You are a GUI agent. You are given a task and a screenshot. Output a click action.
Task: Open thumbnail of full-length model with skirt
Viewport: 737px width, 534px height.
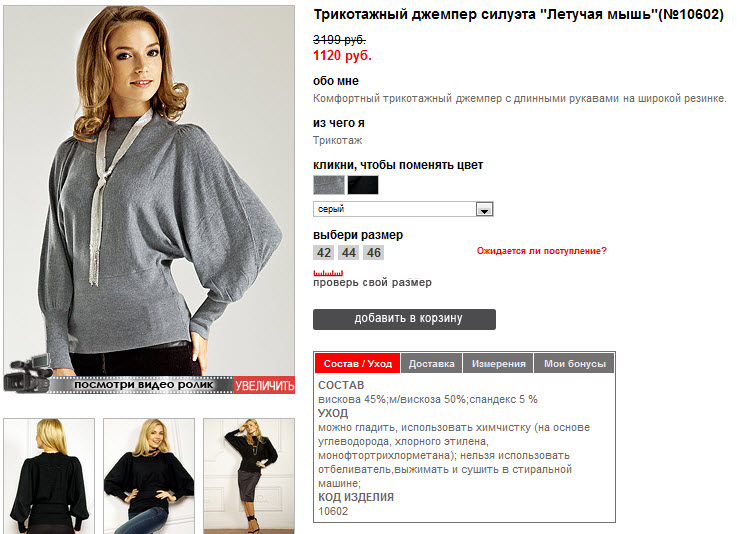[x=249, y=476]
